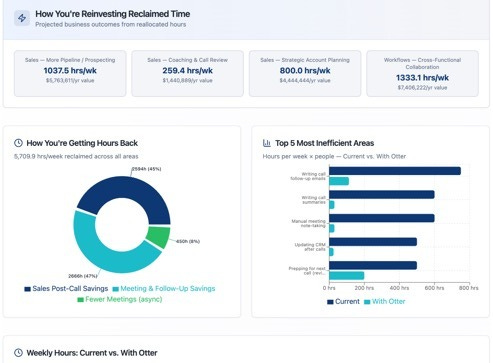
Task: Click the '0 hrs' axis tick label
Action: pos(329,288)
